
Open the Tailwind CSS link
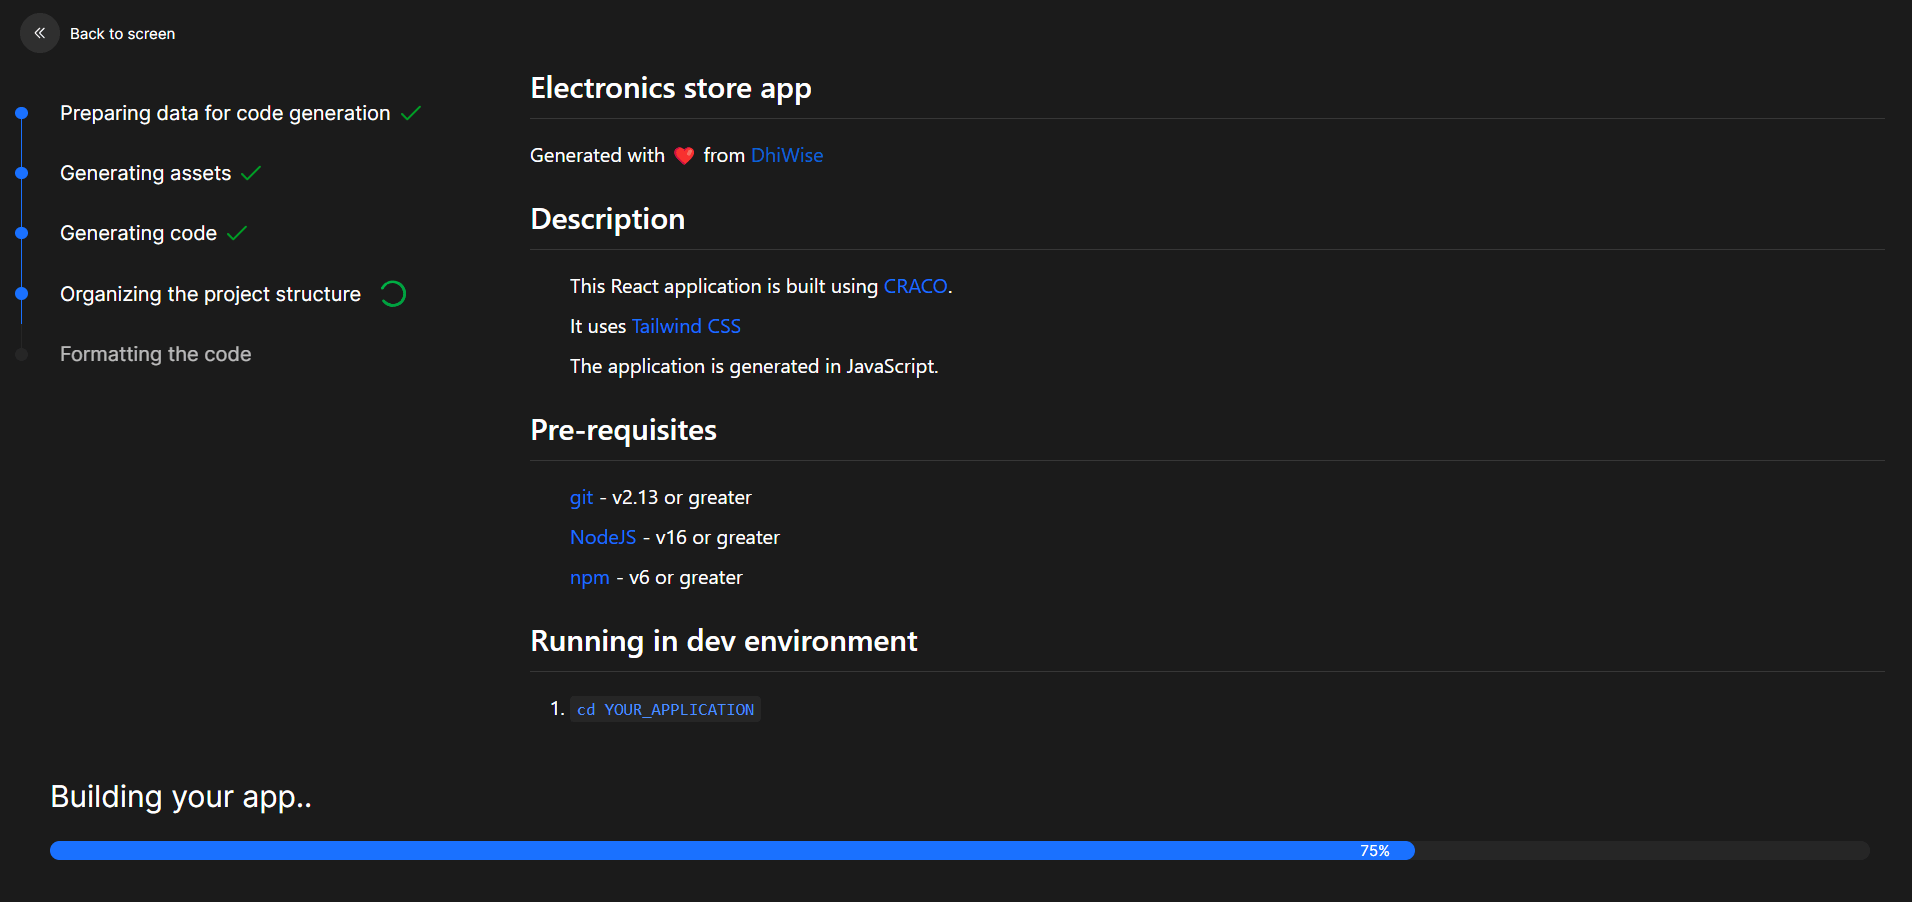click(x=686, y=326)
